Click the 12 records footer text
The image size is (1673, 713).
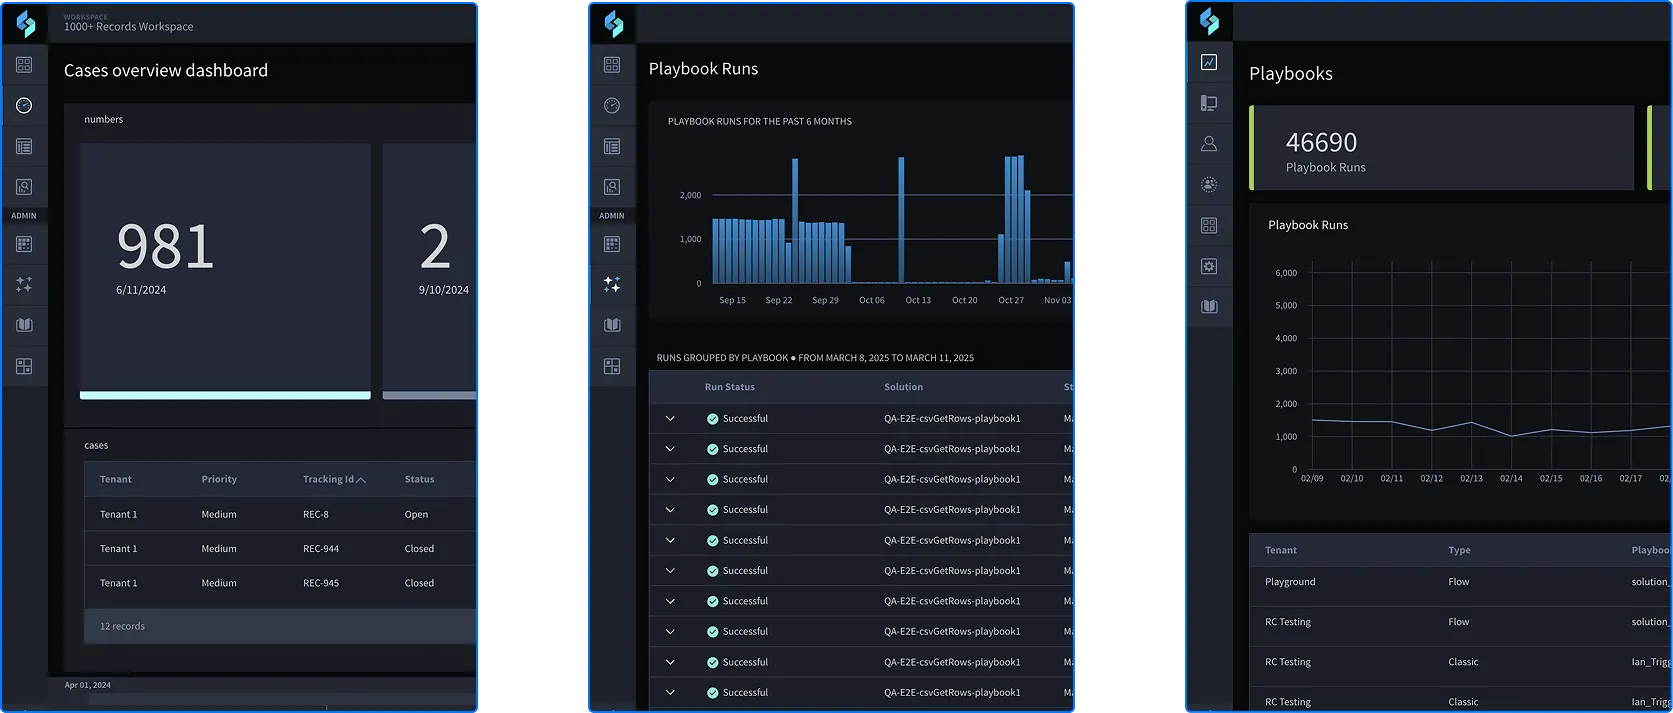(x=122, y=626)
